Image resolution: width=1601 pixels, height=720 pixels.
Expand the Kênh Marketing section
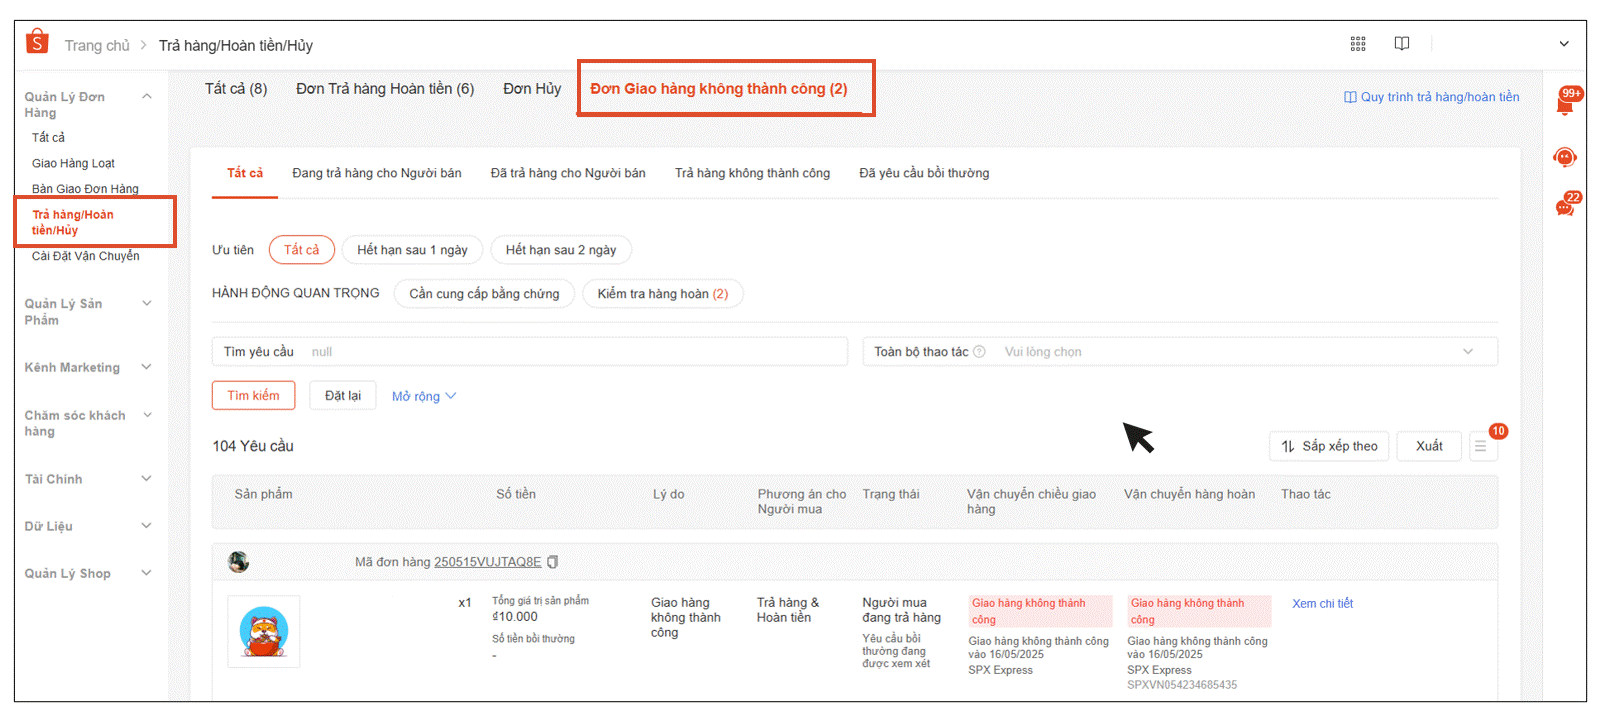[147, 368]
